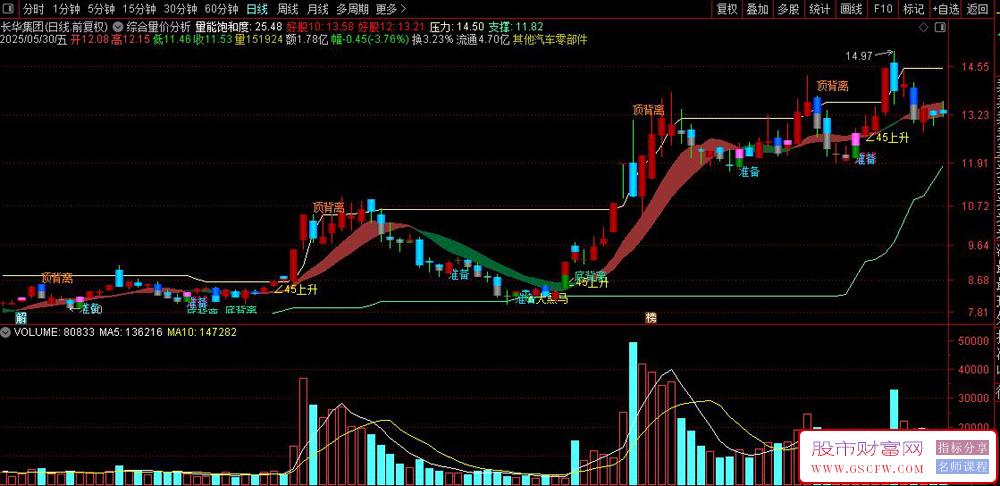Image resolution: width=1000 pixels, height=486 pixels.
Task: Click the 其他汽车零部件 sector label
Action: [x=550, y=39]
